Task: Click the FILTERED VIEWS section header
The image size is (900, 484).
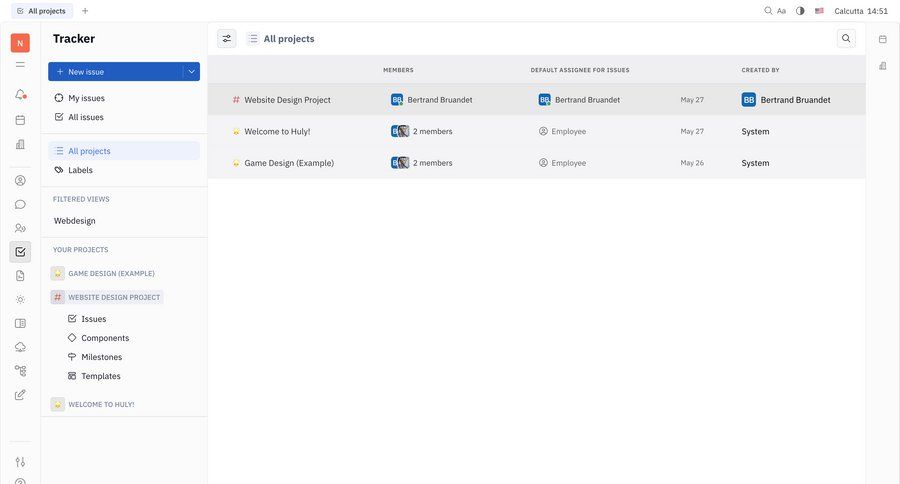Action: click(81, 199)
